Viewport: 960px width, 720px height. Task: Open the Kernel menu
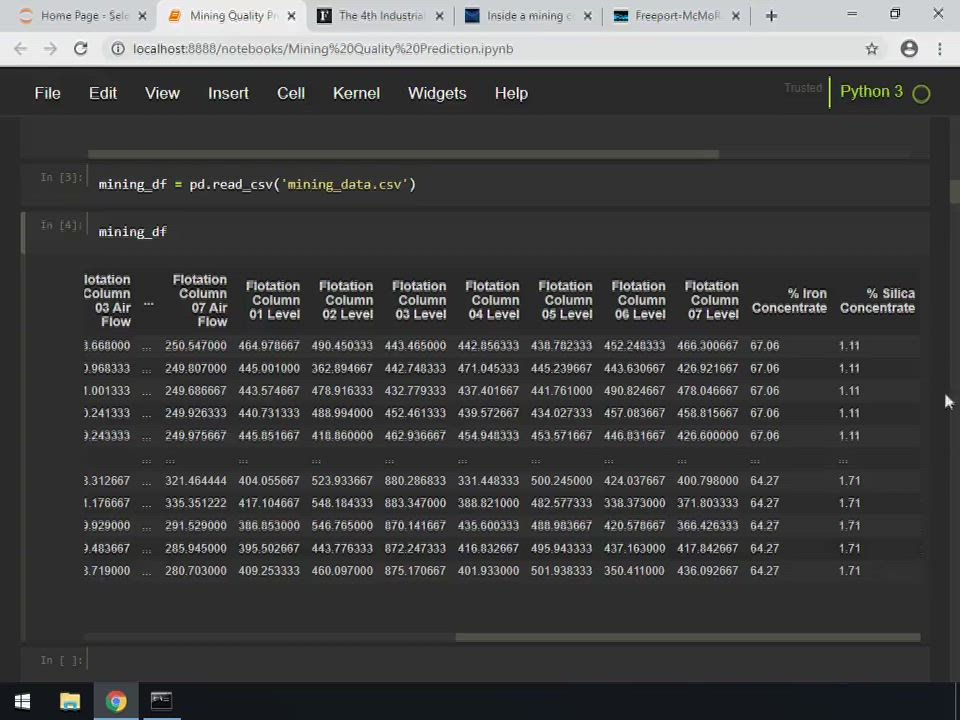(x=356, y=93)
